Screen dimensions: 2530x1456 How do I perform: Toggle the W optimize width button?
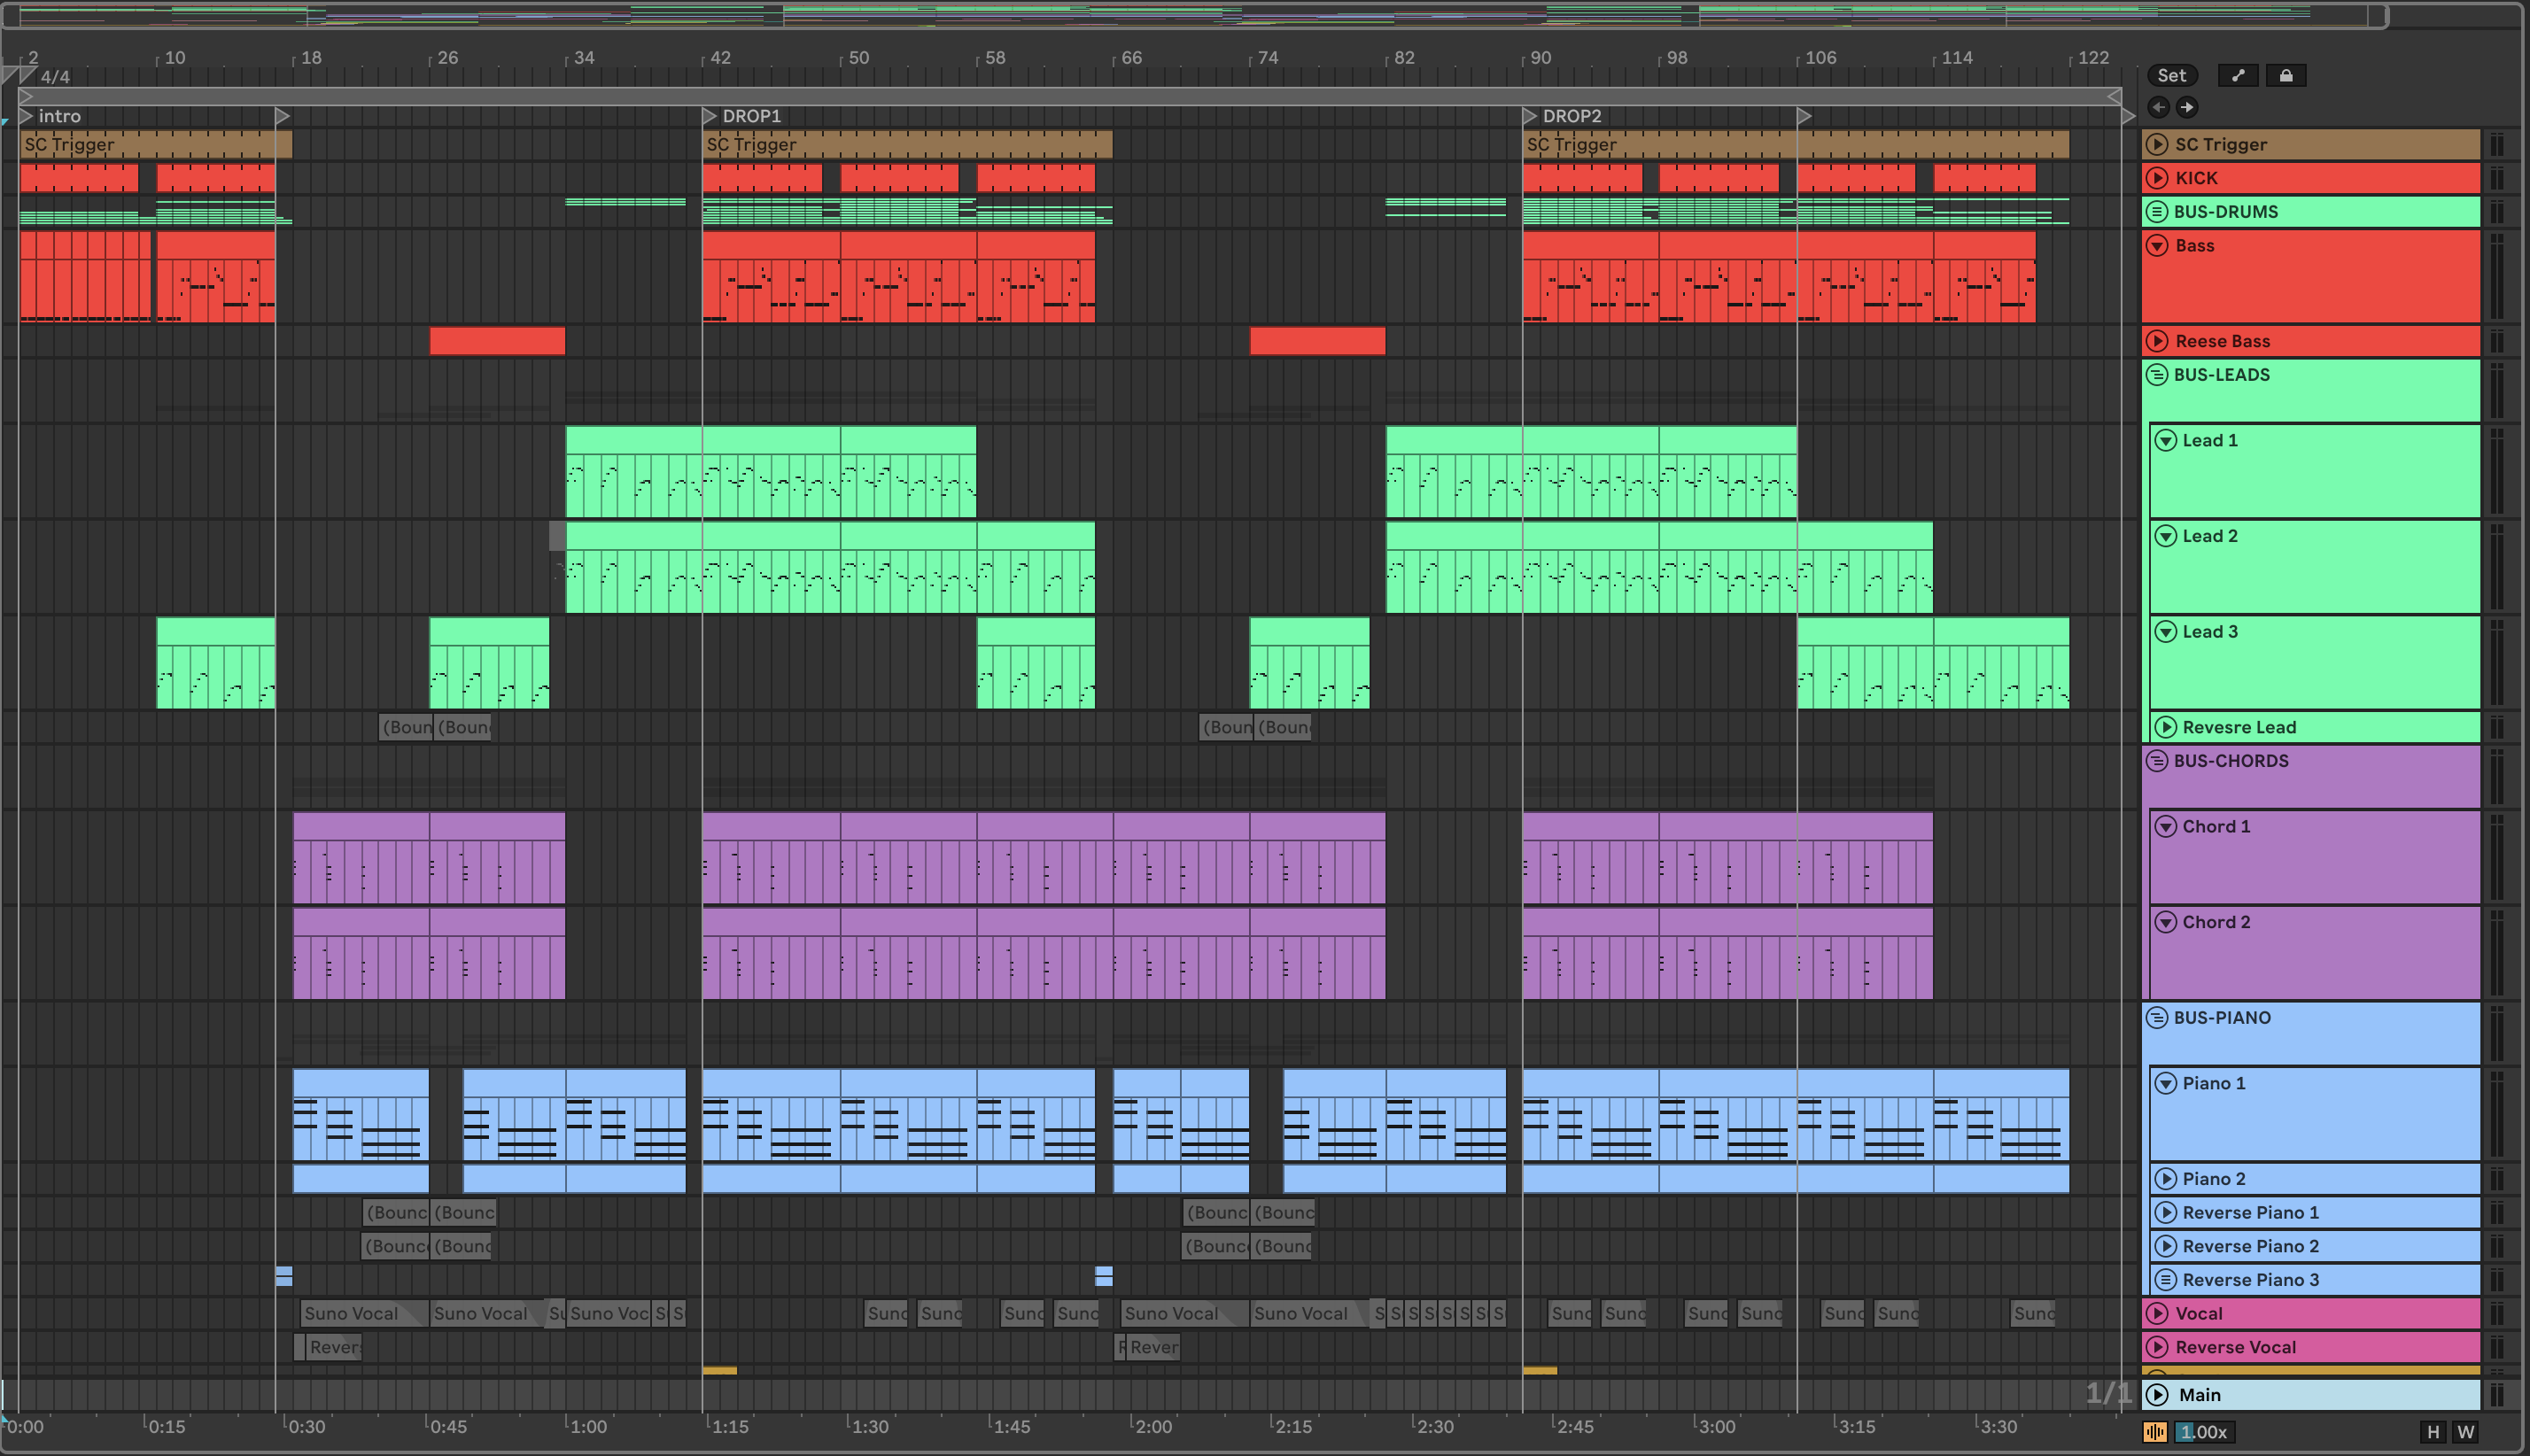tap(2466, 1432)
